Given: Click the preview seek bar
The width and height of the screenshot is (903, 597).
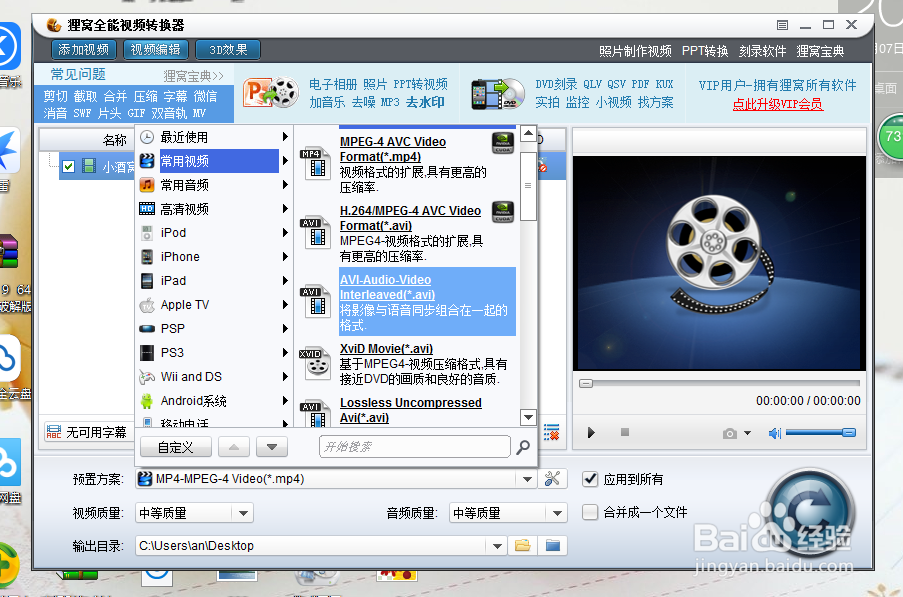Looking at the screenshot, I should click(720, 383).
